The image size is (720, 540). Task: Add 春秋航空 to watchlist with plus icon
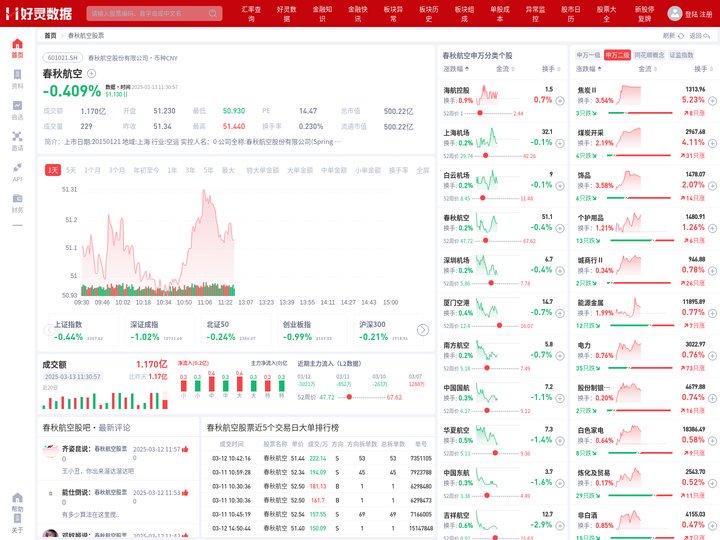click(91, 73)
